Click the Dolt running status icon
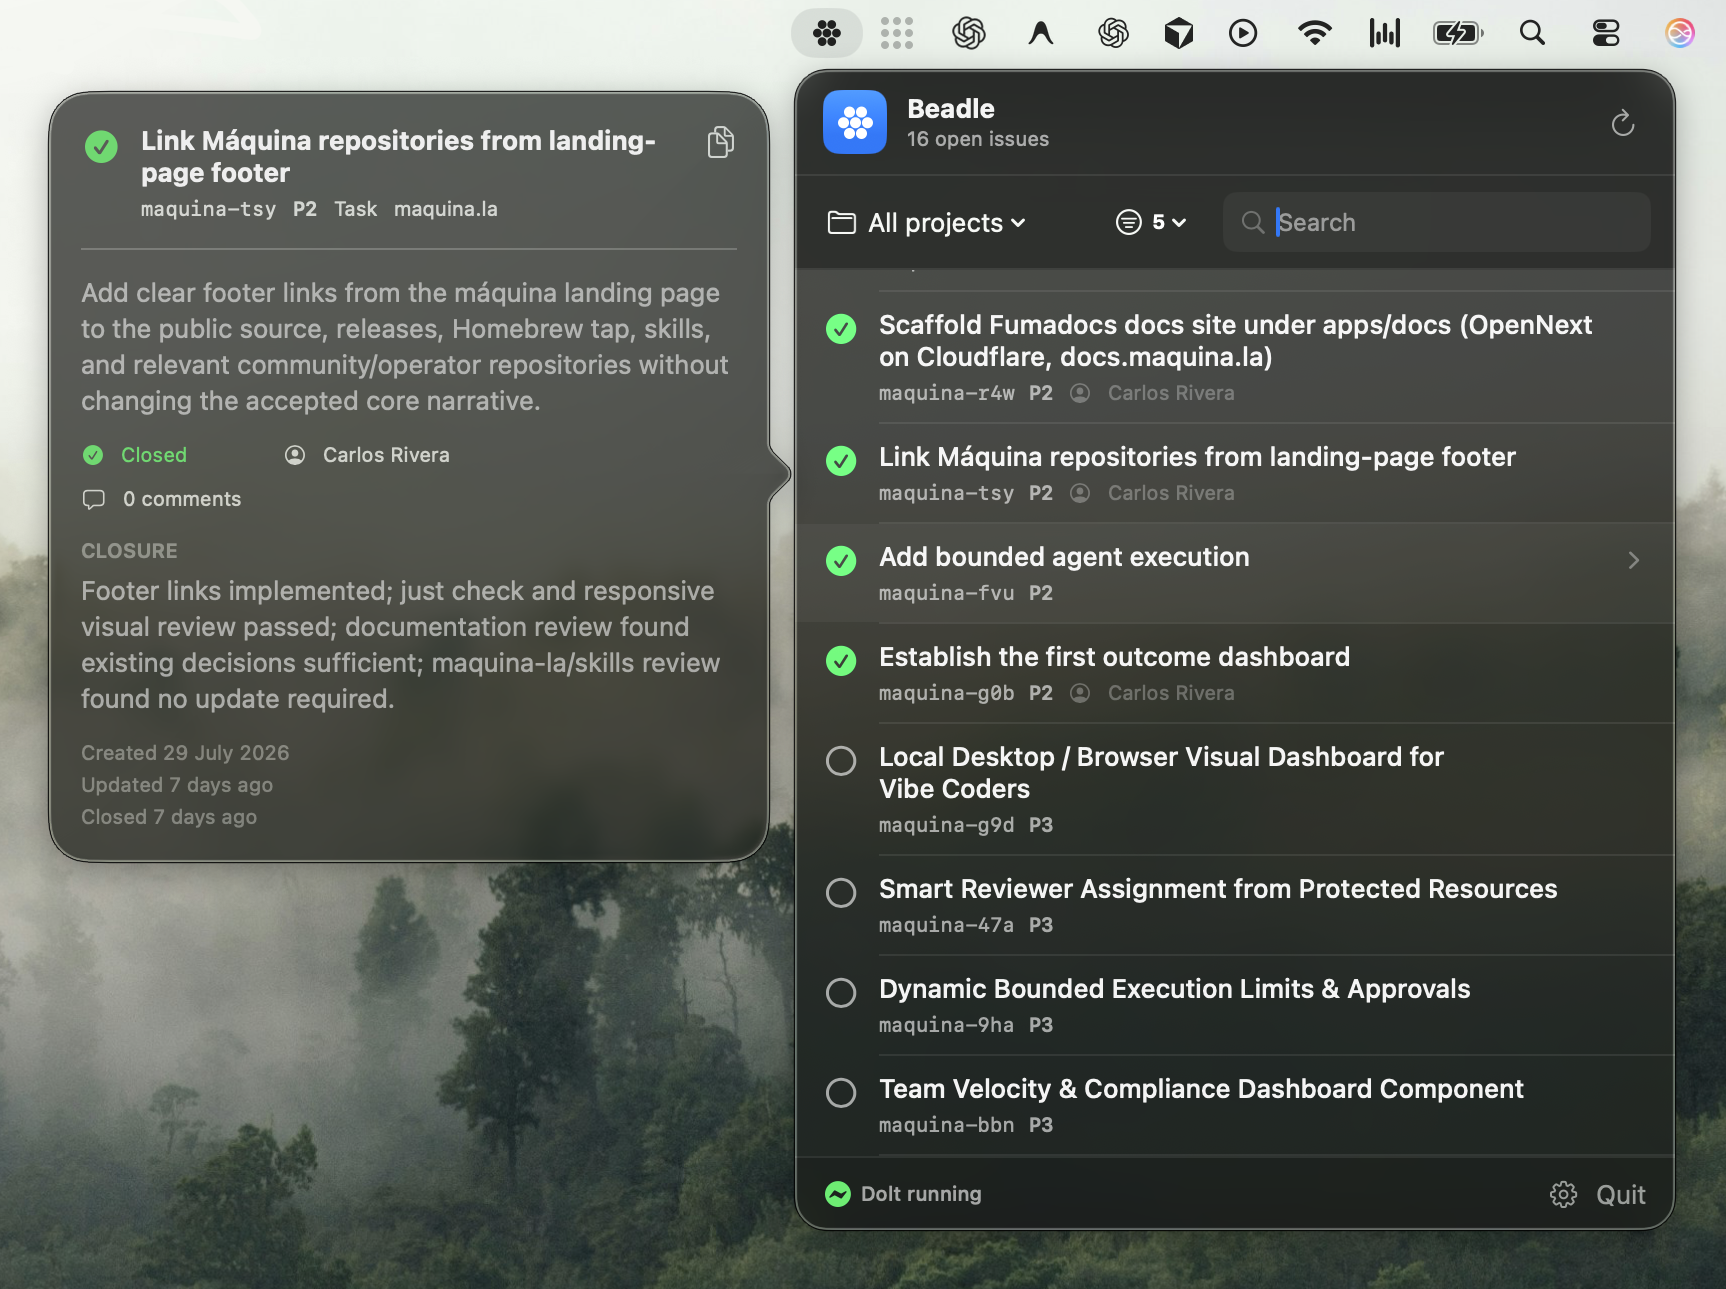 pyautogui.click(x=838, y=1194)
